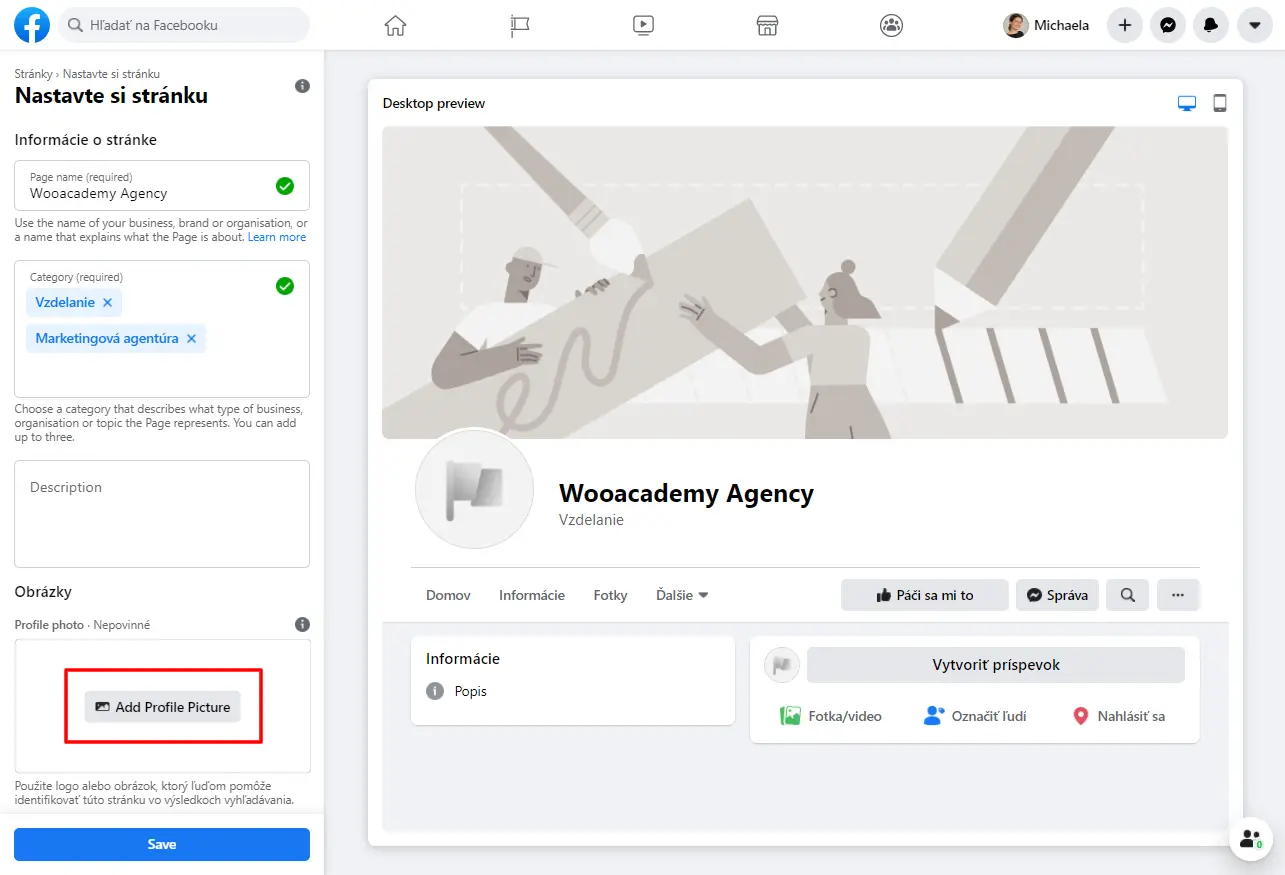Open Messenger from top bar
This screenshot has height=875, width=1285.
[1168, 25]
